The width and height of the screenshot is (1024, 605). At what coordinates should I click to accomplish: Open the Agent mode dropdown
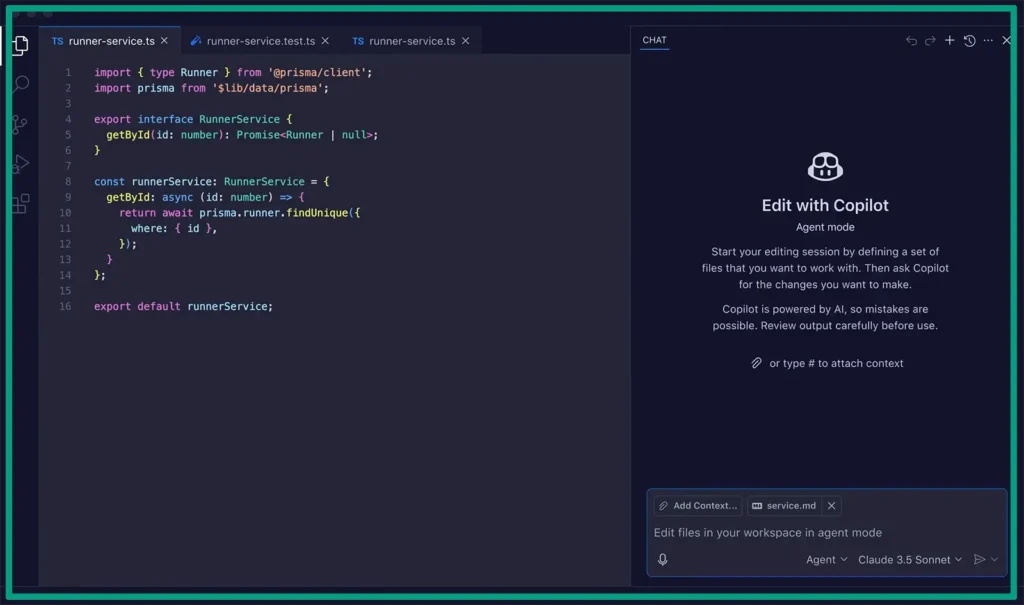[x=826, y=559]
